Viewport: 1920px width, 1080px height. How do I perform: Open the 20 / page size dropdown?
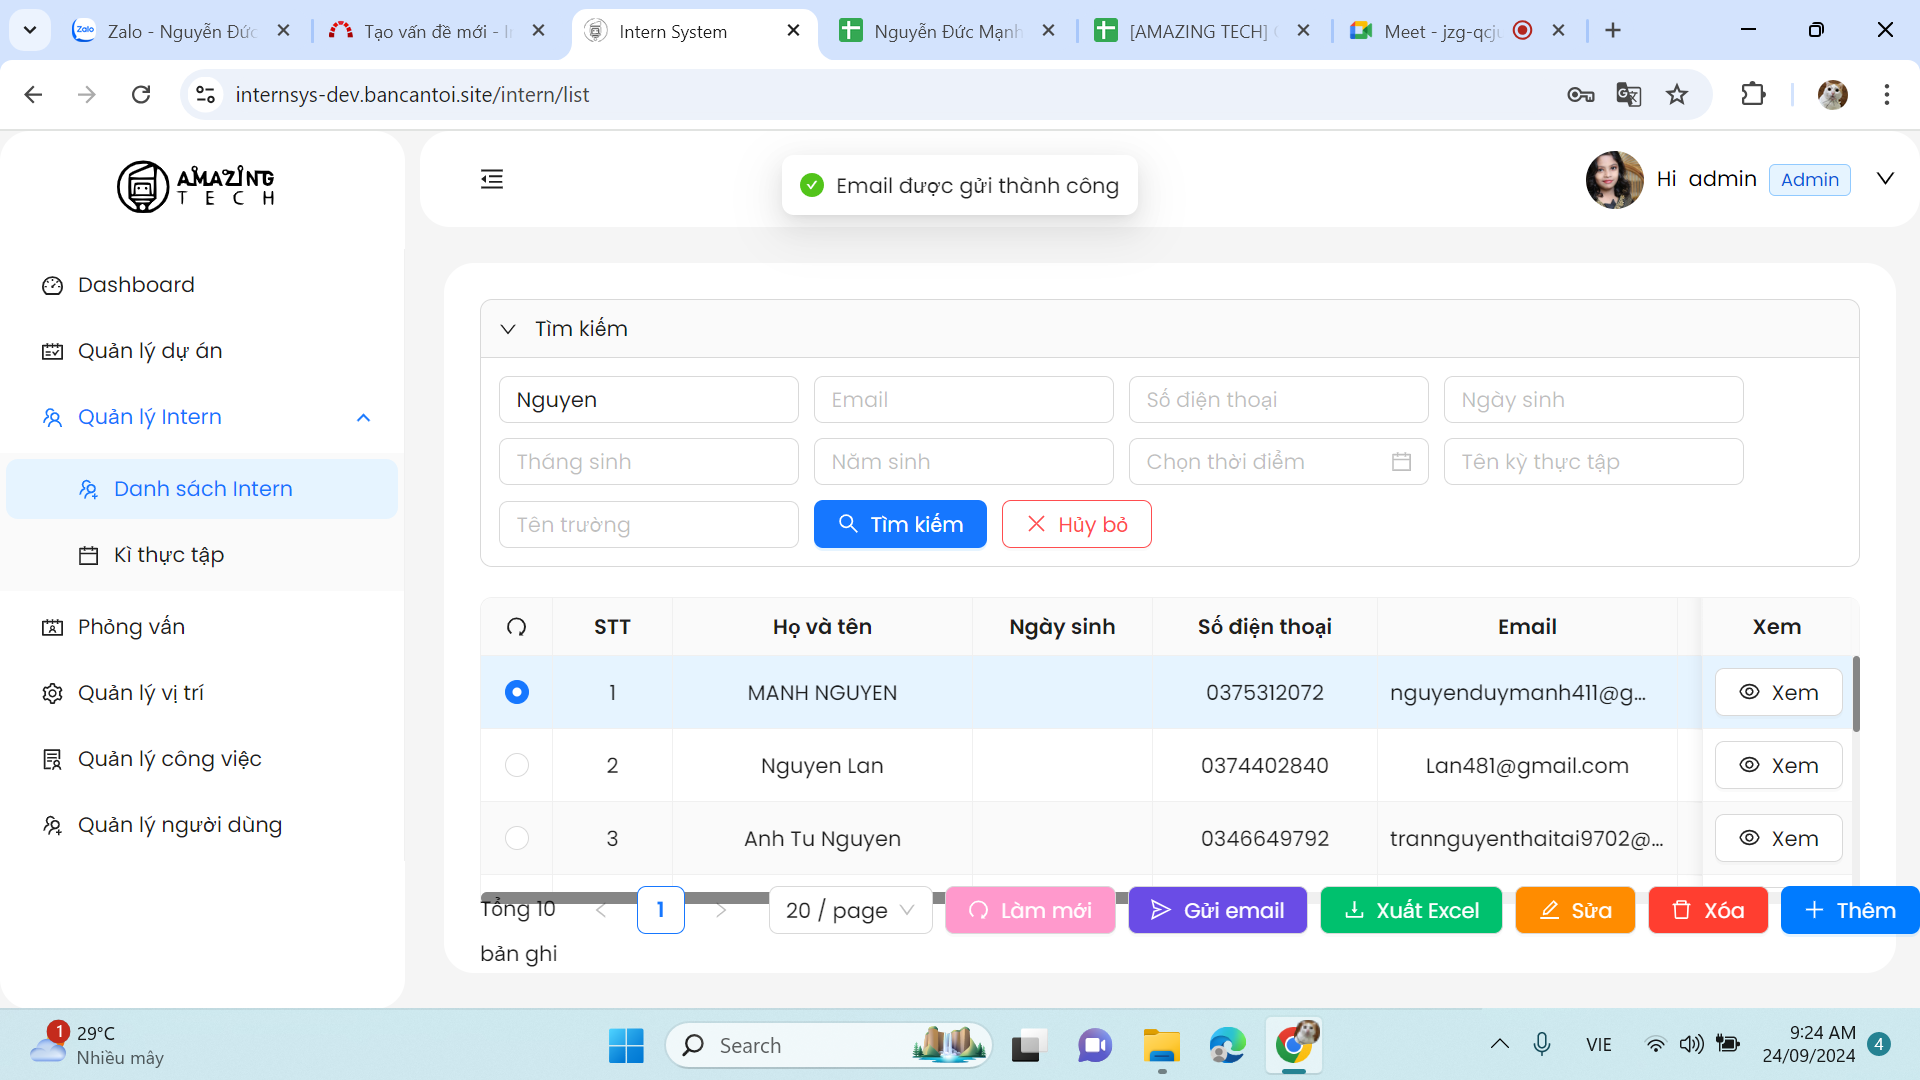click(x=850, y=910)
